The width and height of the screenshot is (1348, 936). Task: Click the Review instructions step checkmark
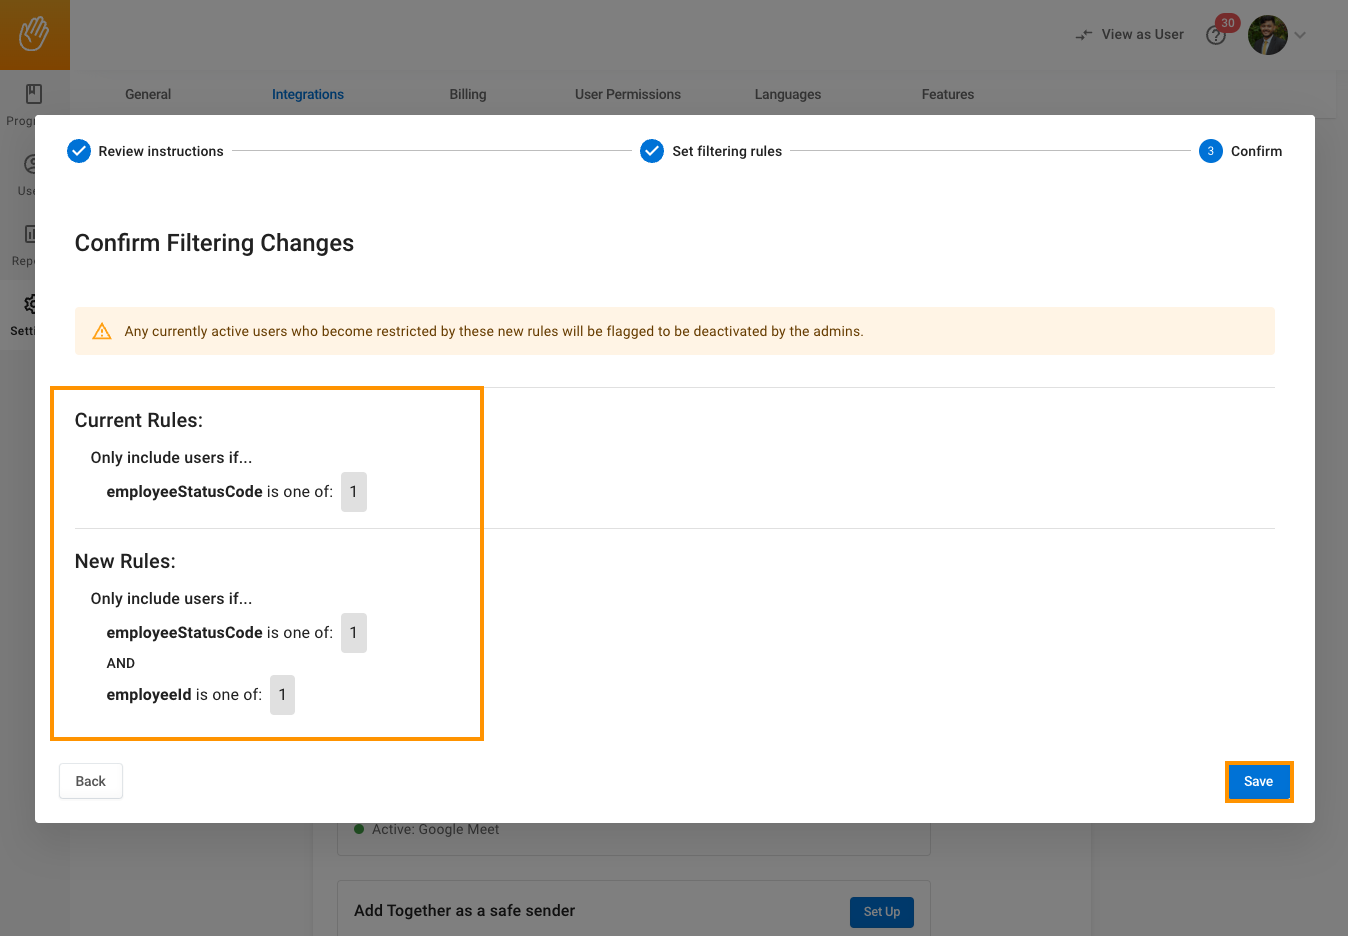pyautogui.click(x=79, y=151)
